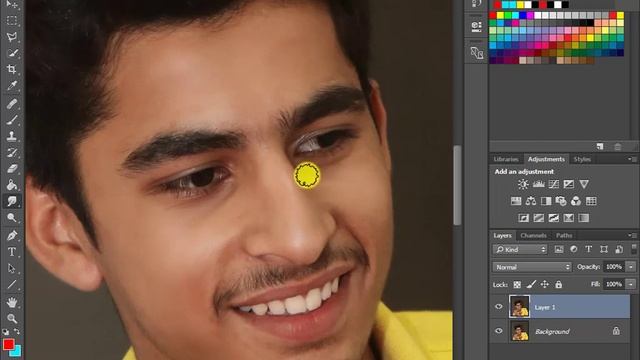This screenshot has height=360, width=640.
Task: Select the Line tool
Action: pos(12,284)
